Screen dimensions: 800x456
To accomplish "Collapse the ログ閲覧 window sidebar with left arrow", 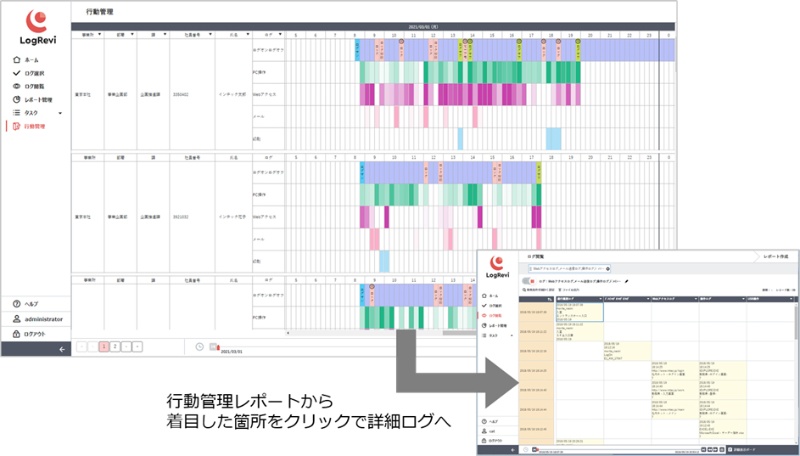I will click(513, 450).
